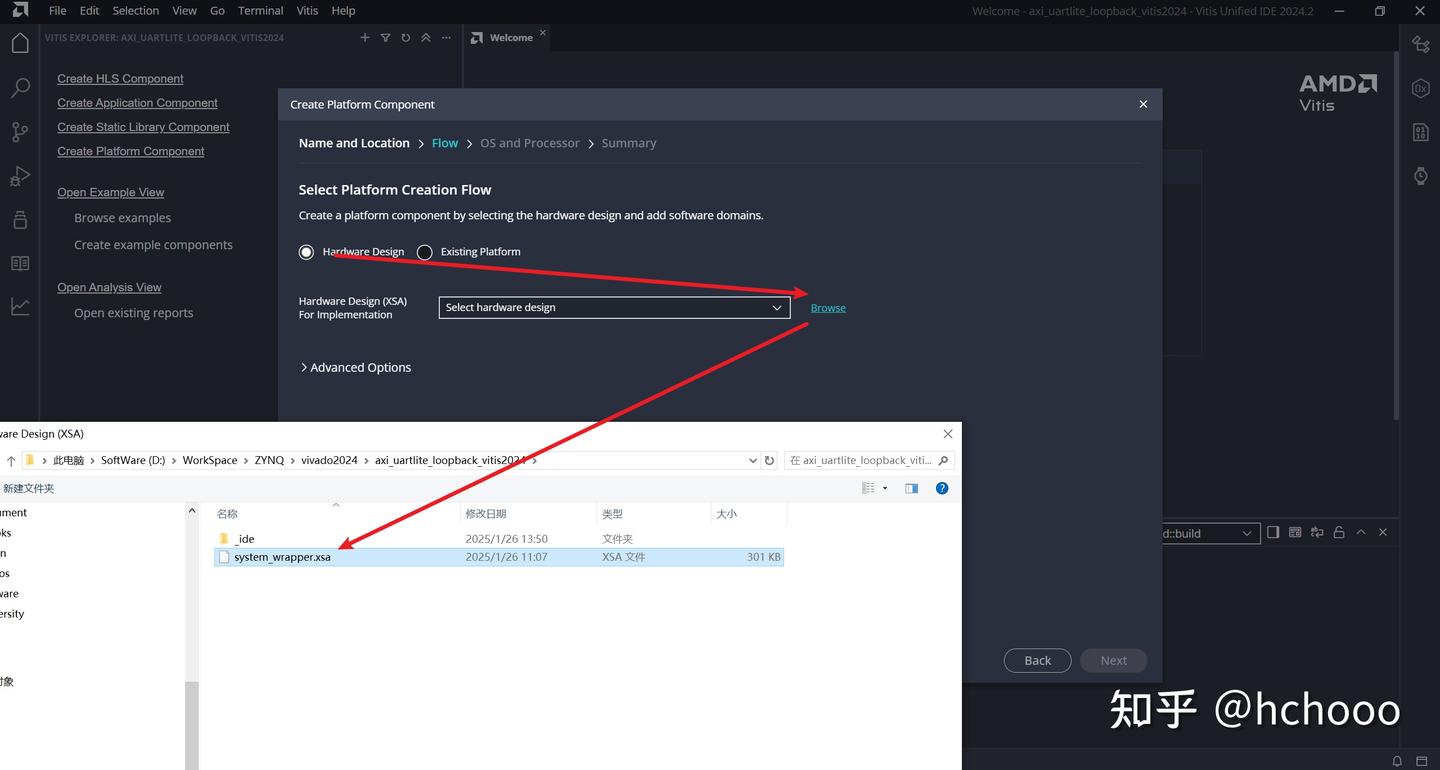Click the help icon in file dialog
The width and height of the screenshot is (1440, 770).
[x=941, y=488]
